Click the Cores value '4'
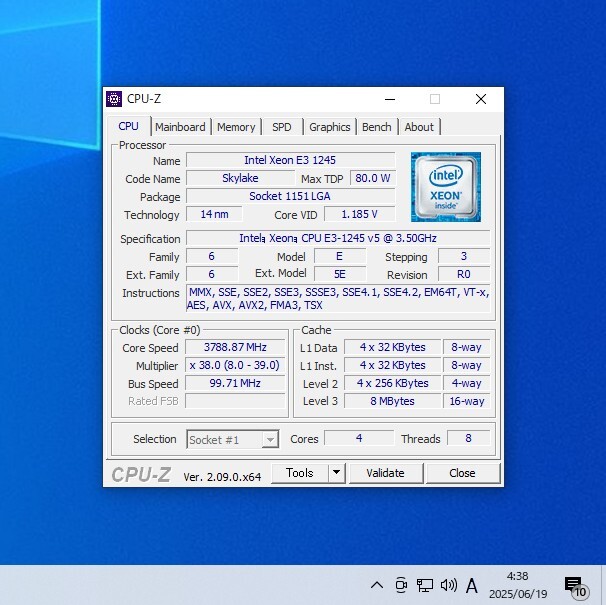The height and width of the screenshot is (605, 606). tap(359, 438)
